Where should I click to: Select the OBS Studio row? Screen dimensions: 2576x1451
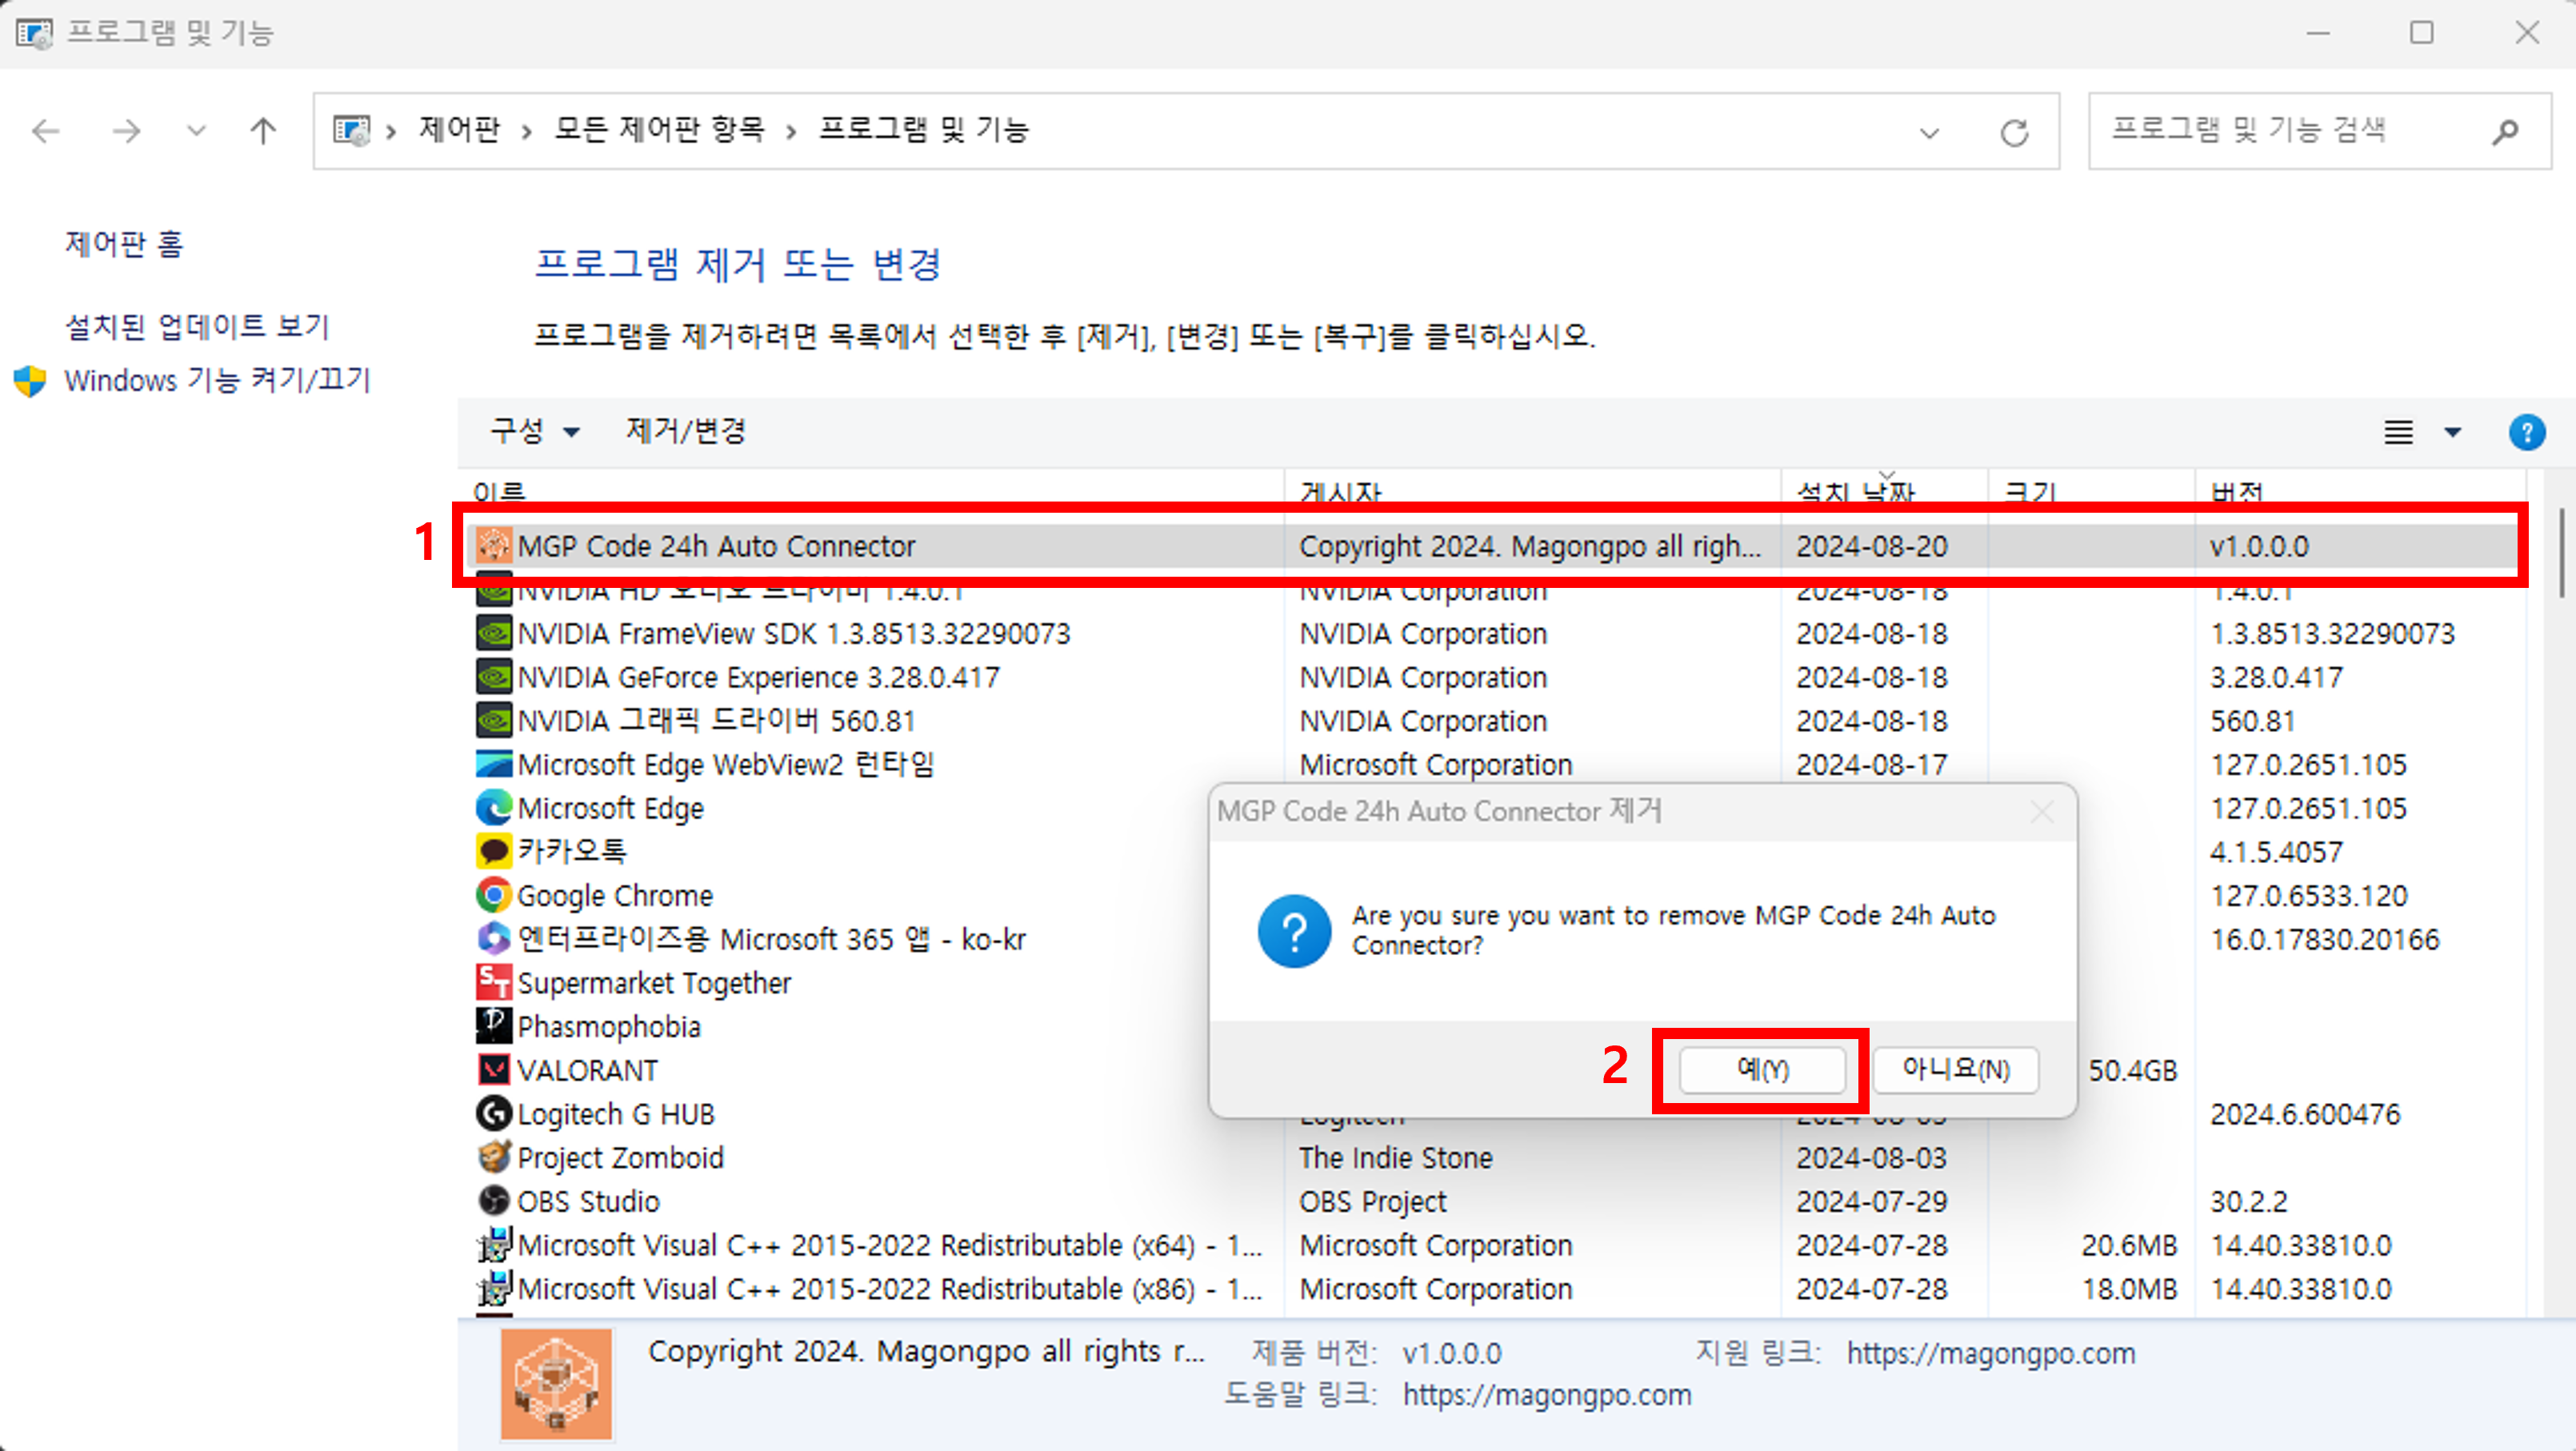[1491, 1201]
